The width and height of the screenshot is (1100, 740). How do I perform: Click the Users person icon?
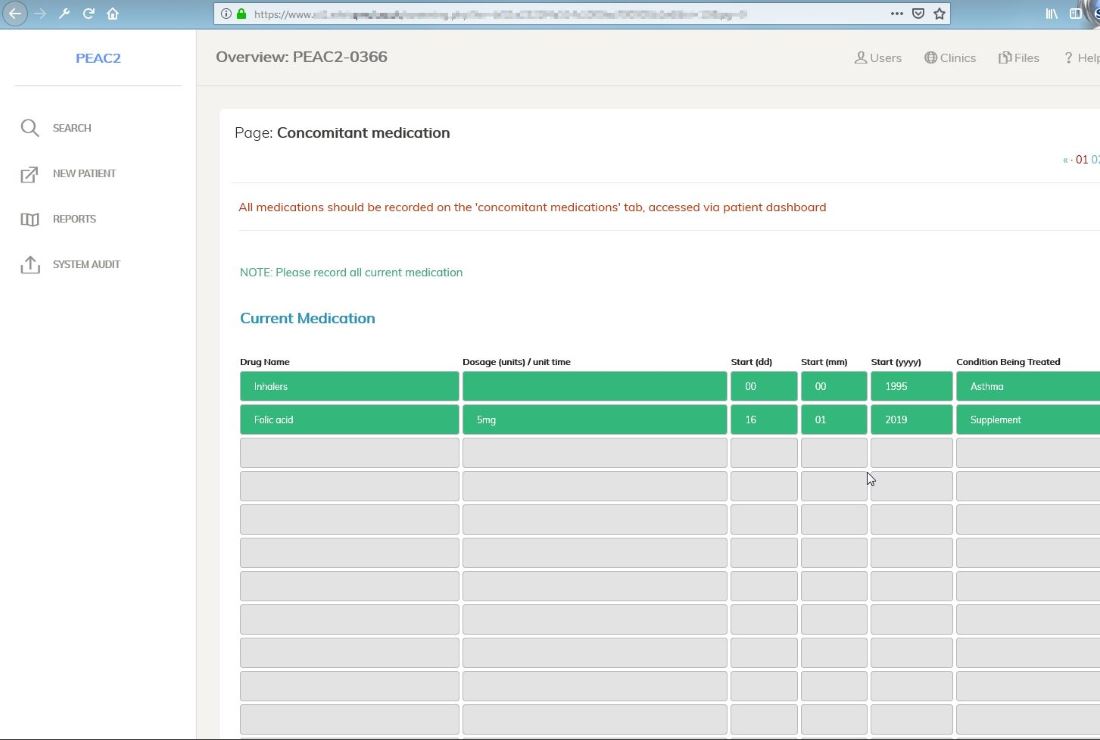click(x=860, y=58)
